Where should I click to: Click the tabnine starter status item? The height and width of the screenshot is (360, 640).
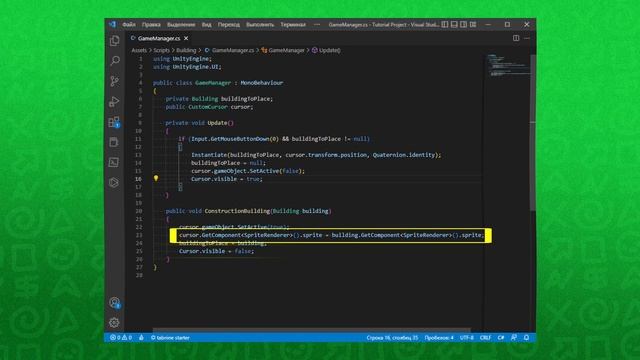point(170,338)
